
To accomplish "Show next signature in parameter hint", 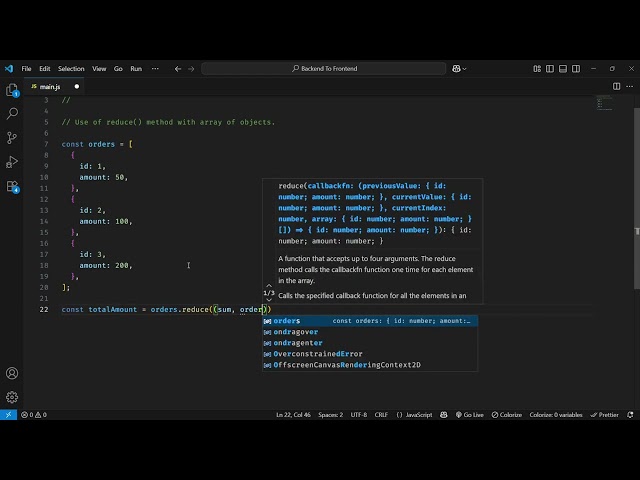I will [x=269, y=300].
